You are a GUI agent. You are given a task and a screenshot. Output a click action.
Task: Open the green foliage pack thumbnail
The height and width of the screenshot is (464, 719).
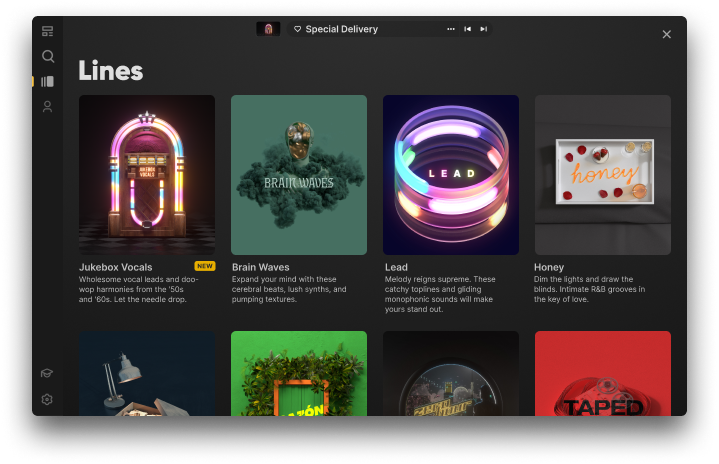point(299,373)
